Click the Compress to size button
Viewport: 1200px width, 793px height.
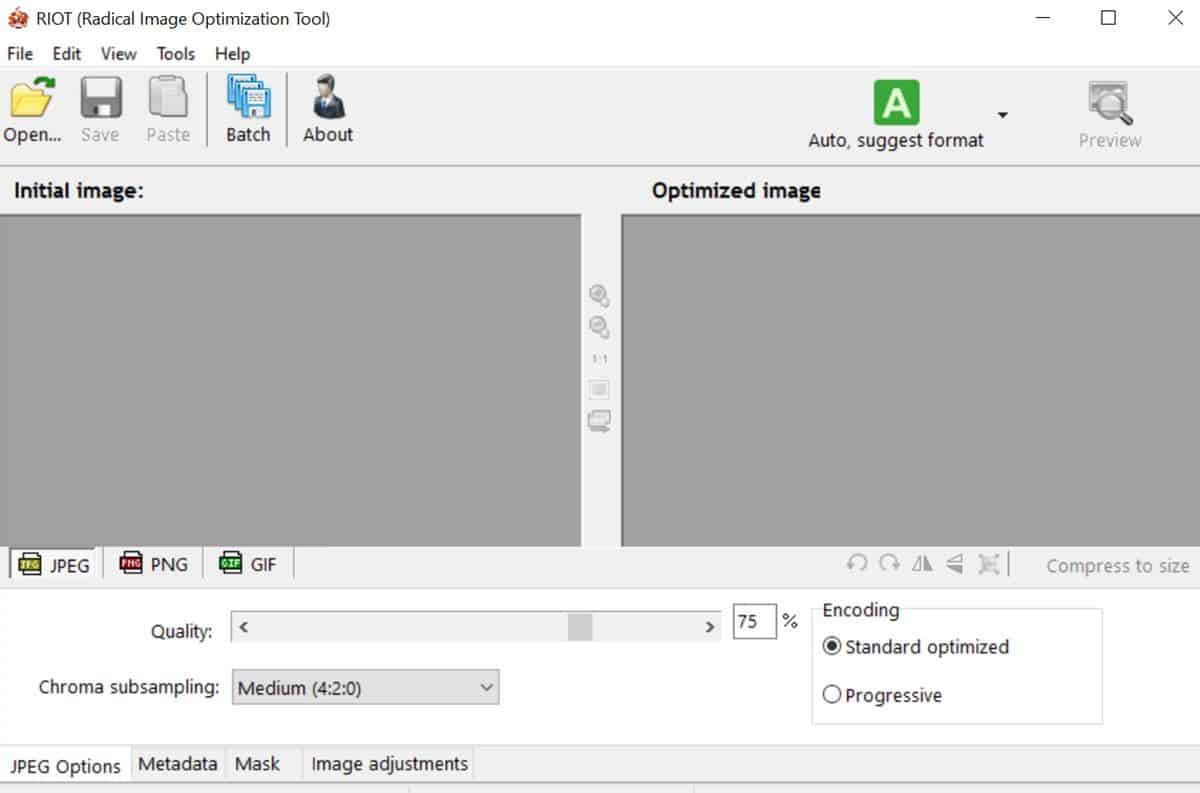(x=1117, y=566)
